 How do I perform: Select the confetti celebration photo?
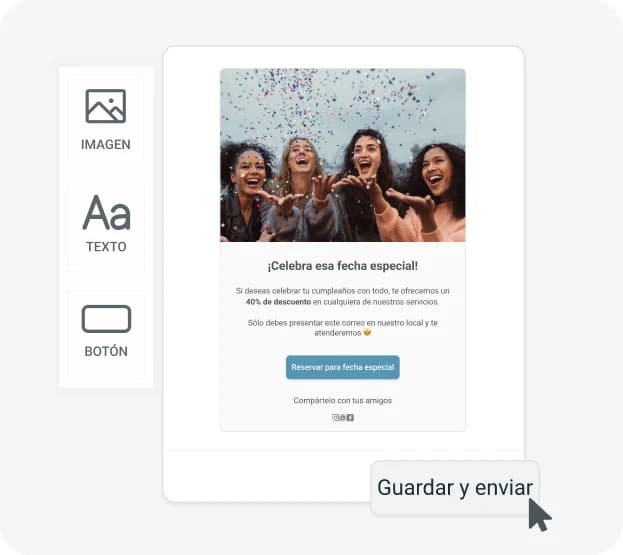343,155
